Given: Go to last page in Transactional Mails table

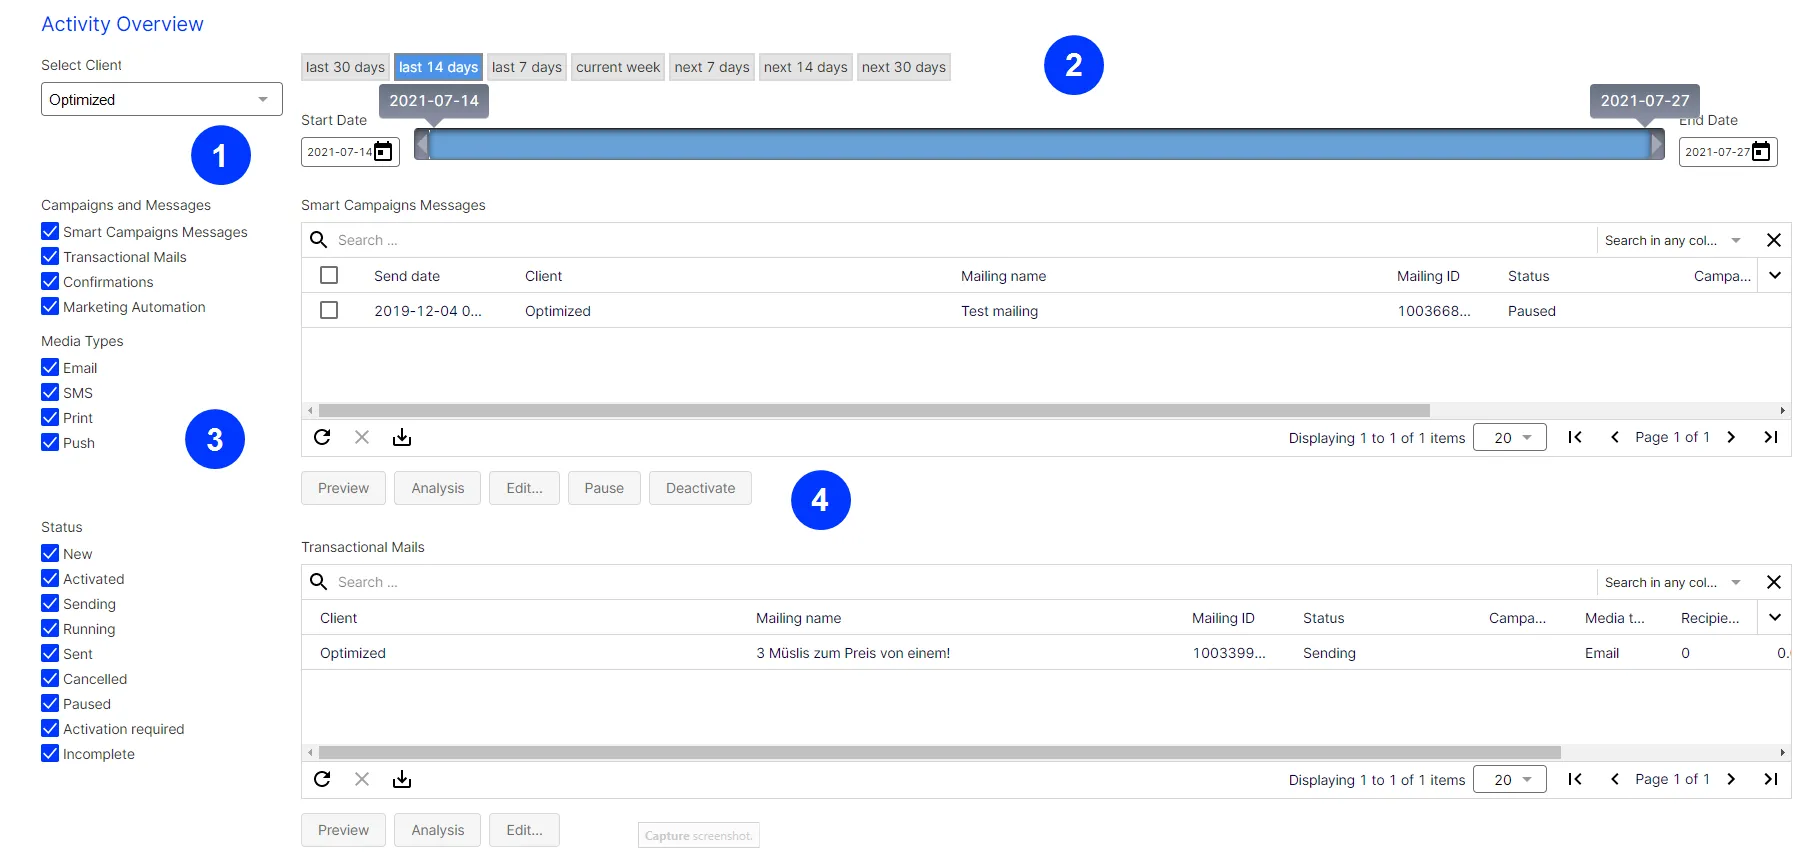Looking at the screenshot, I should (x=1771, y=779).
